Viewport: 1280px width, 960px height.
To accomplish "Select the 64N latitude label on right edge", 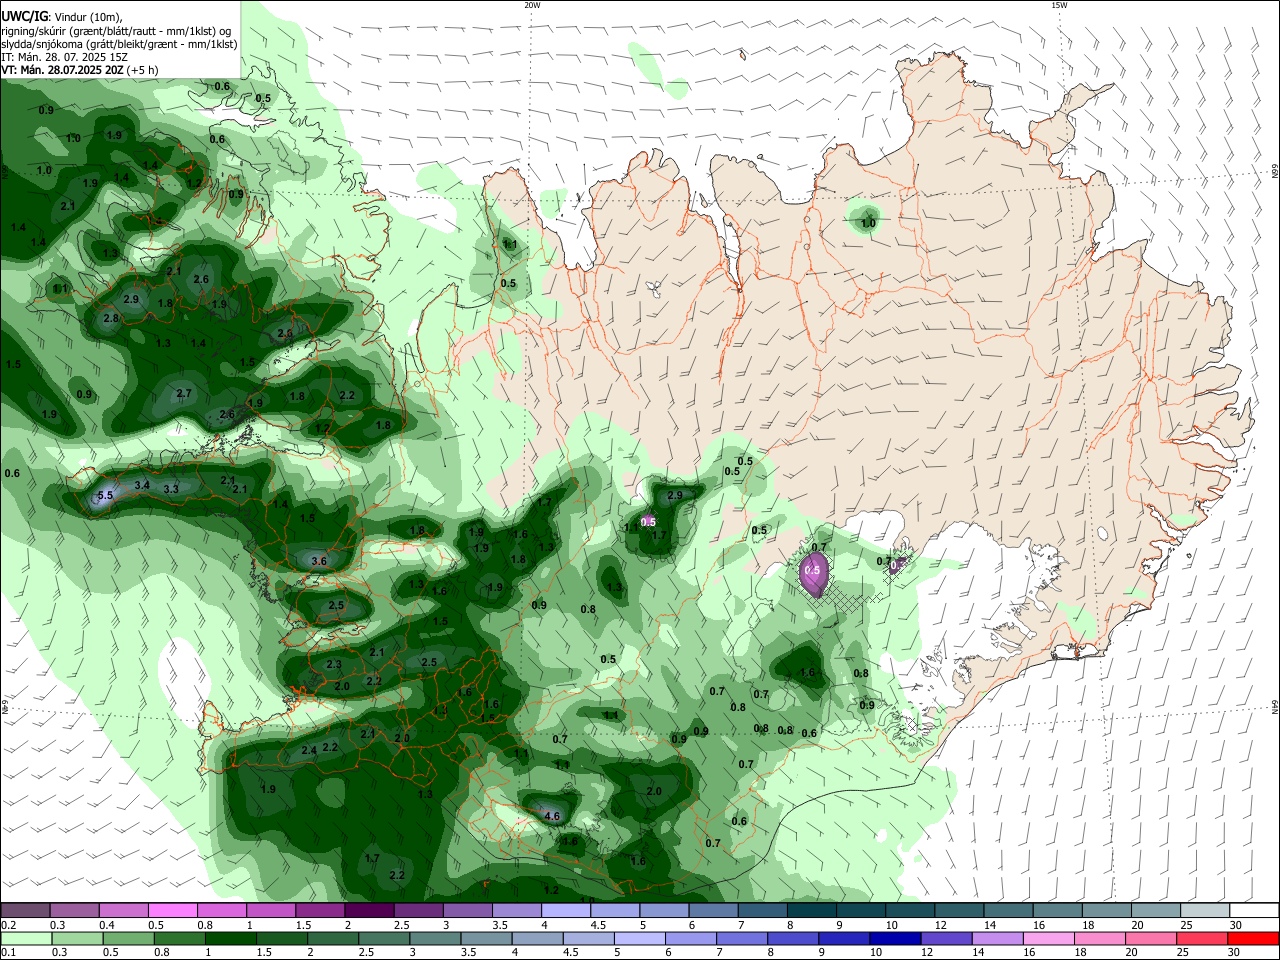I will click(x=1275, y=706).
